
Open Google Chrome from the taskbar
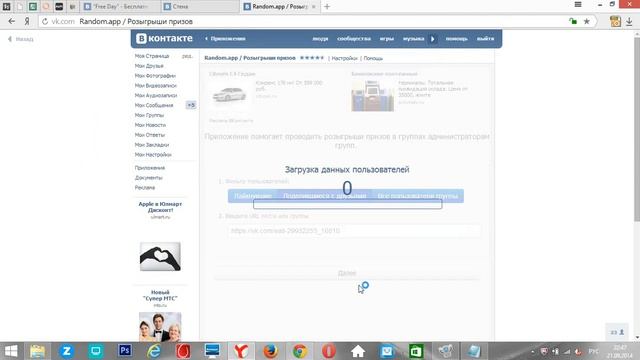click(300, 351)
